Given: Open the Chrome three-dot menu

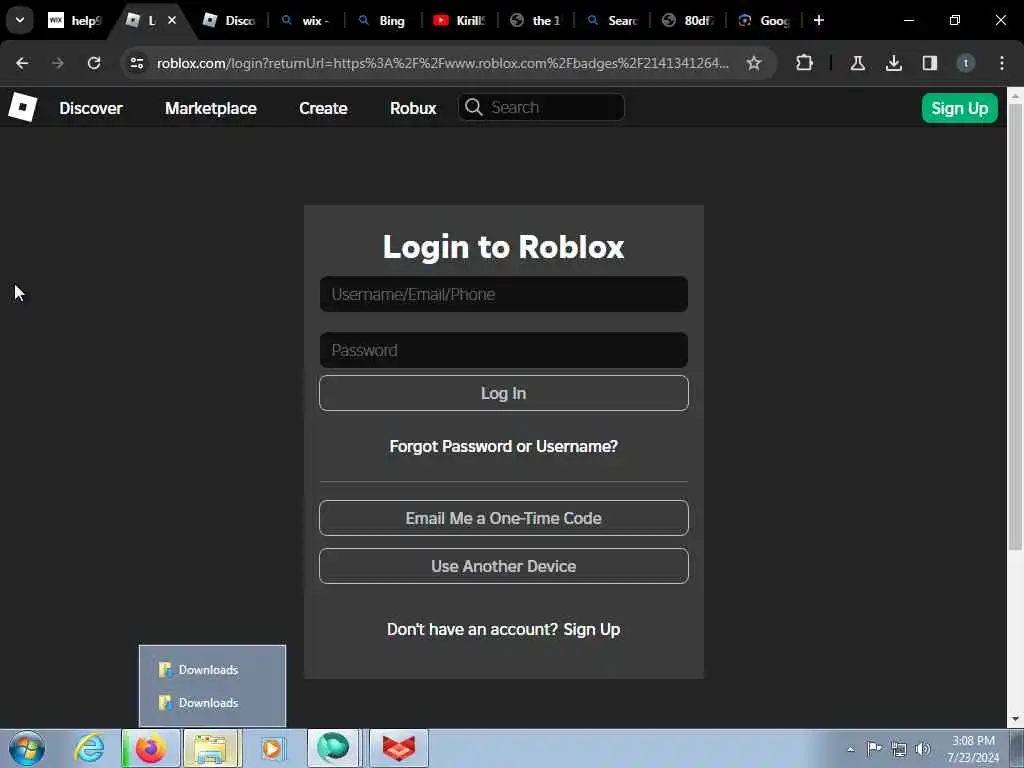Looking at the screenshot, I should pos(1001,63).
